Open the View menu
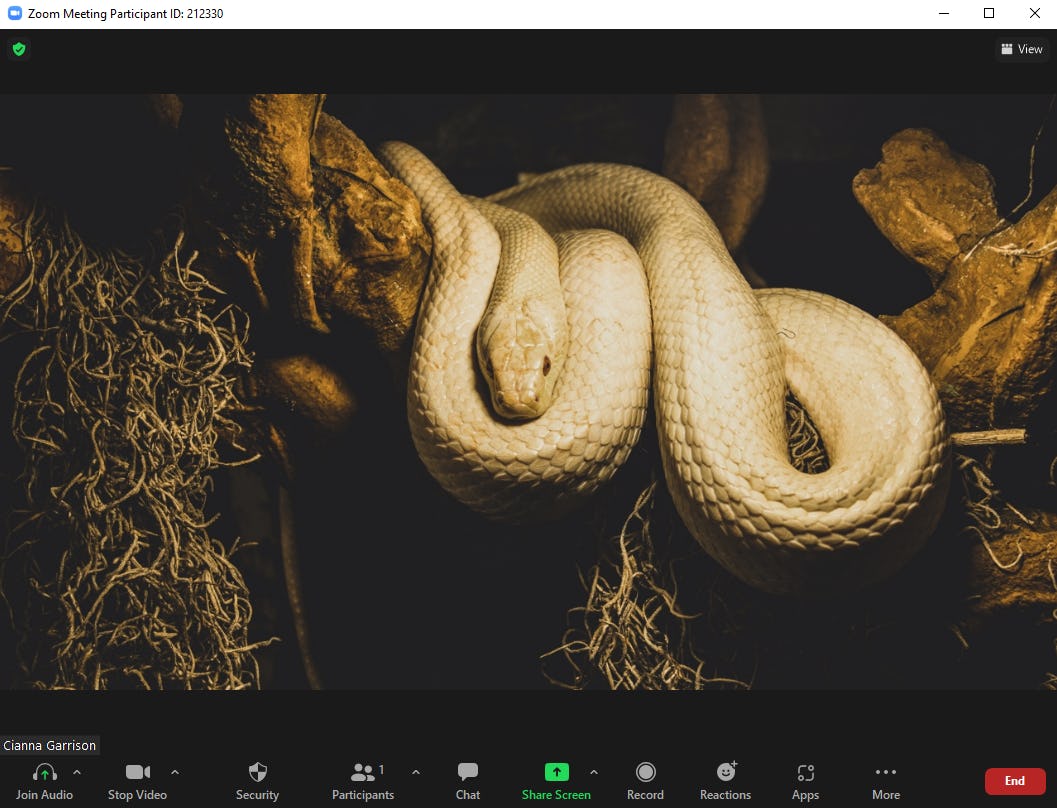The image size is (1057, 808). (1021, 48)
